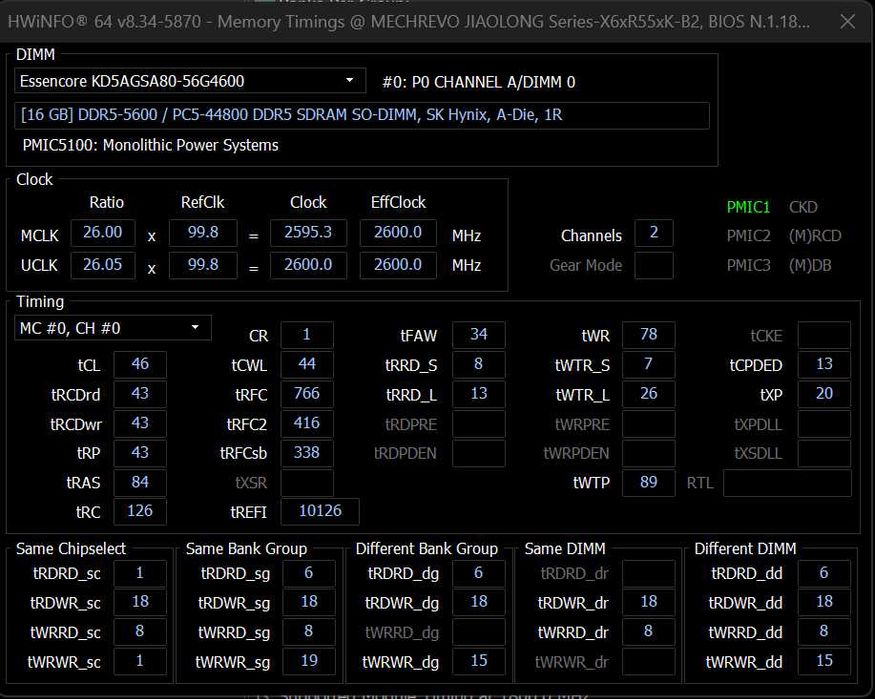The image size is (875, 699).
Task: Click the empty Gear Mode field
Action: [653, 265]
